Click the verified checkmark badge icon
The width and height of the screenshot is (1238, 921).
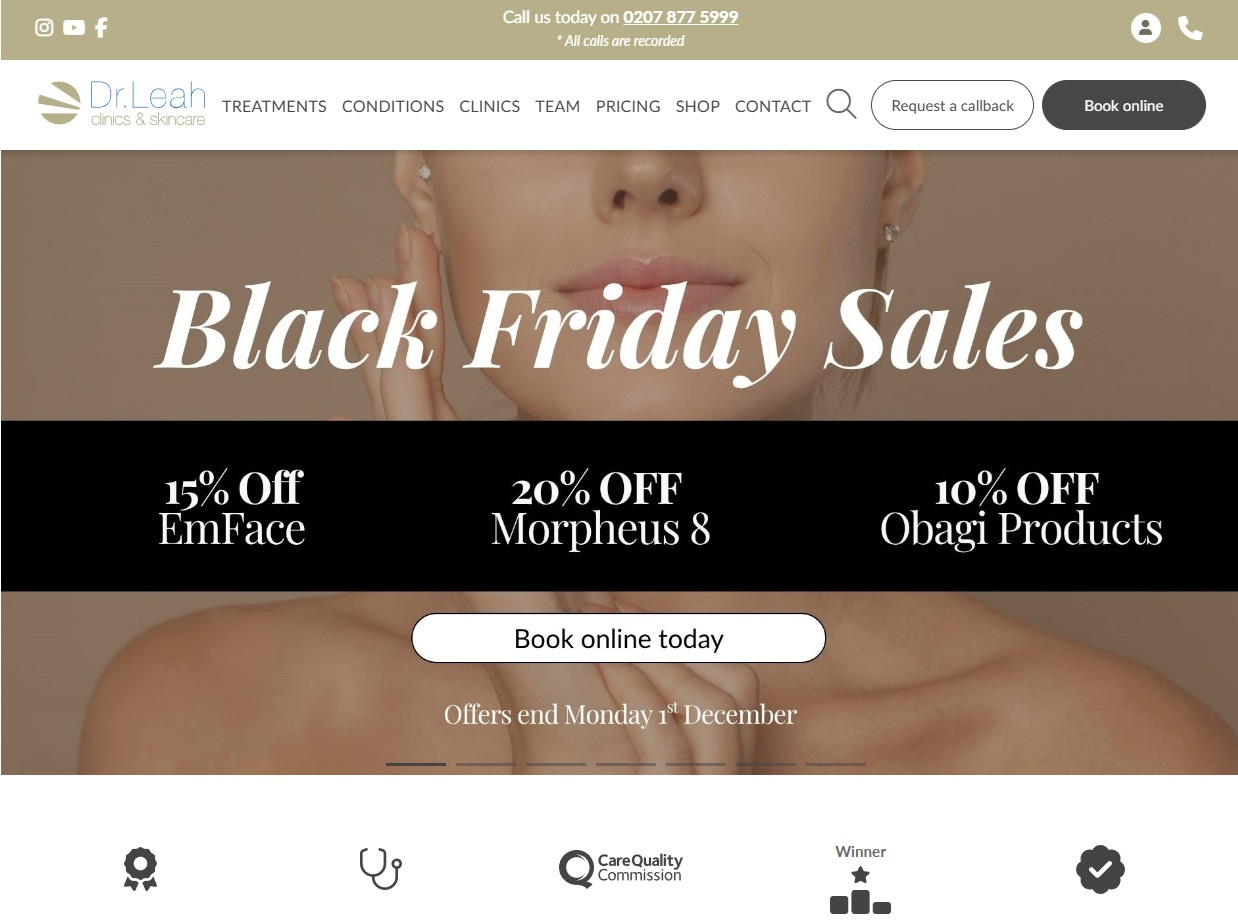click(x=1100, y=869)
